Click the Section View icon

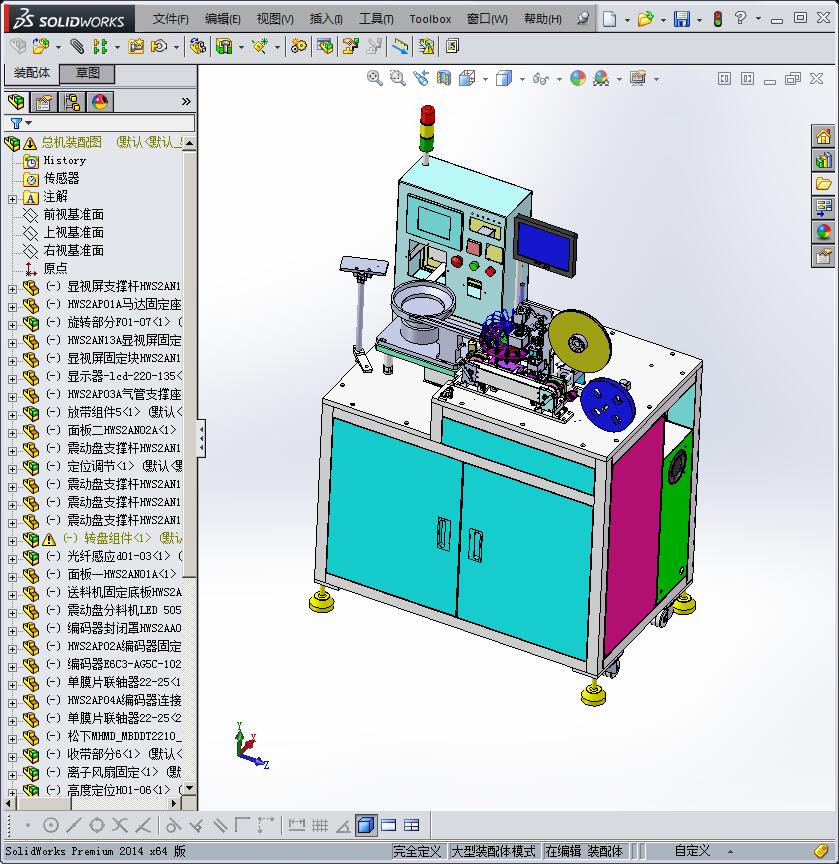tap(444, 78)
